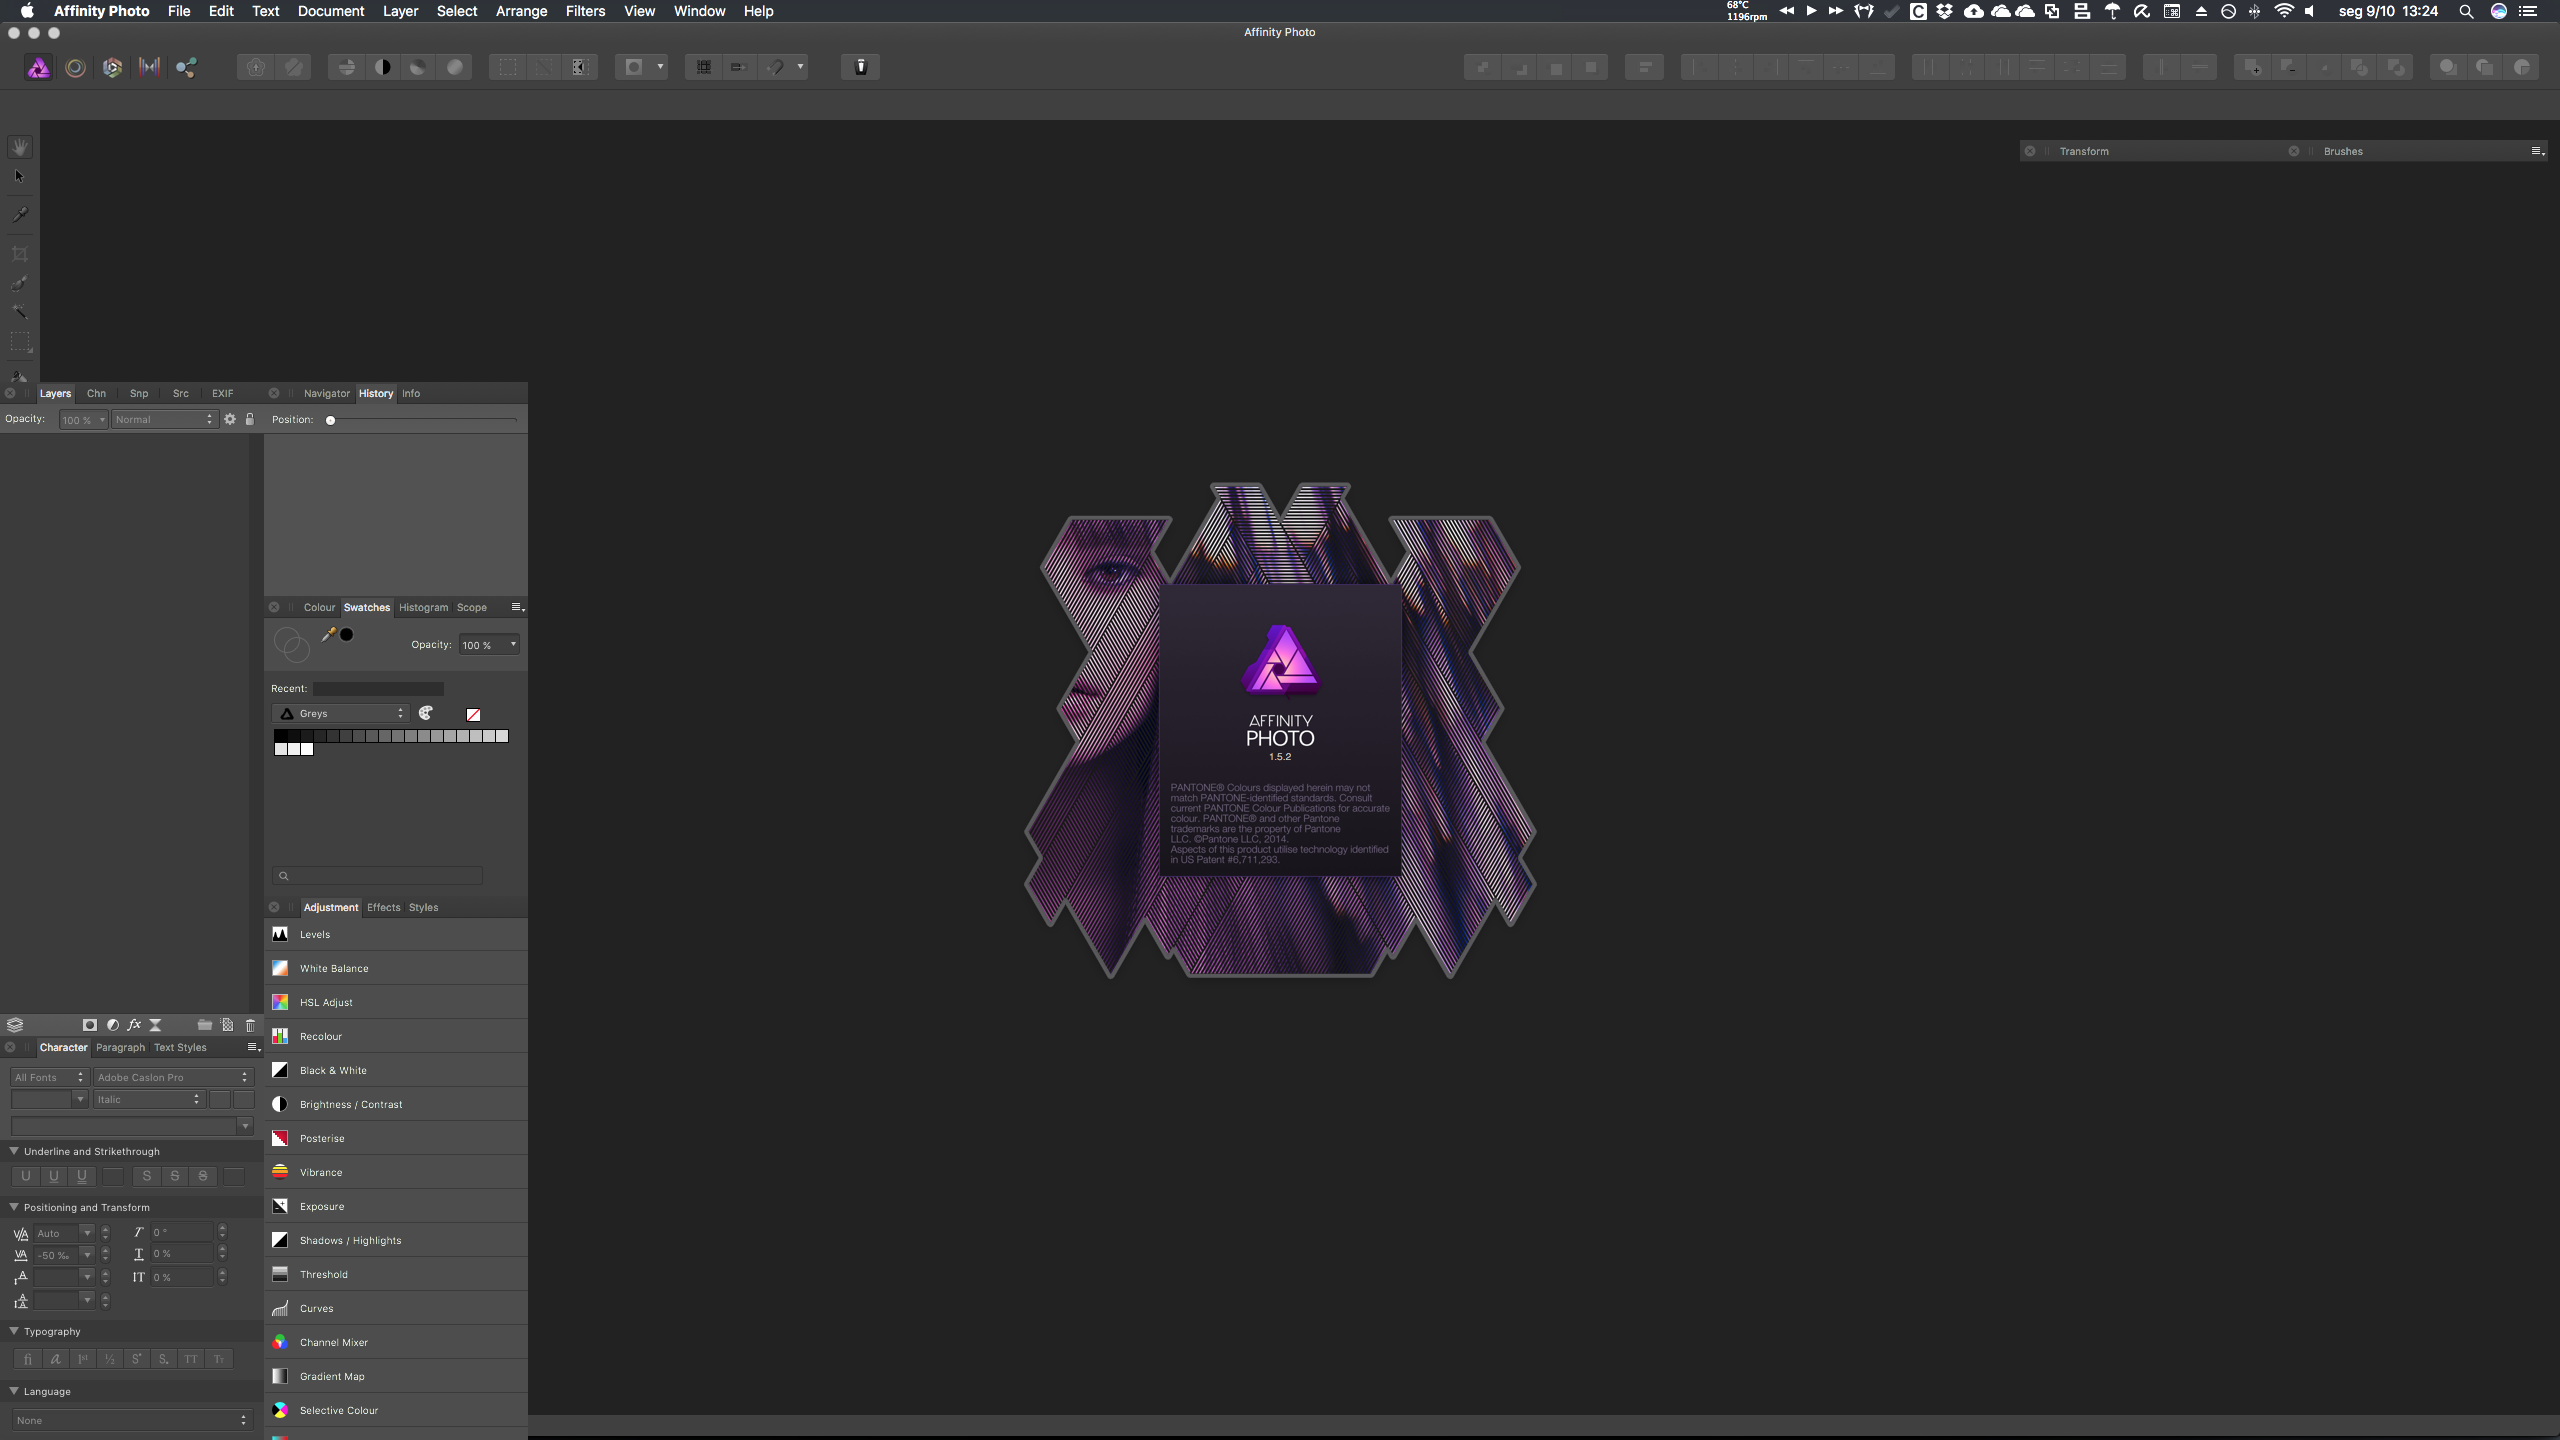
Task: Collapse the Underline and Strikethrough section
Action: point(14,1151)
